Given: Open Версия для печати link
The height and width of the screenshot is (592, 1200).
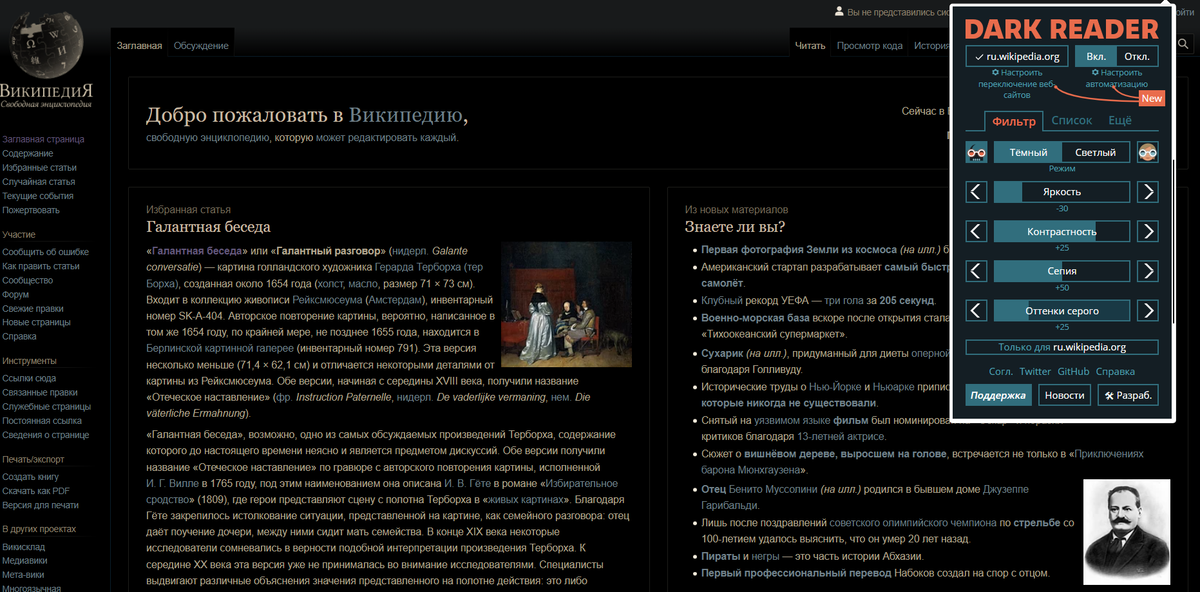Looking at the screenshot, I should click(41, 505).
